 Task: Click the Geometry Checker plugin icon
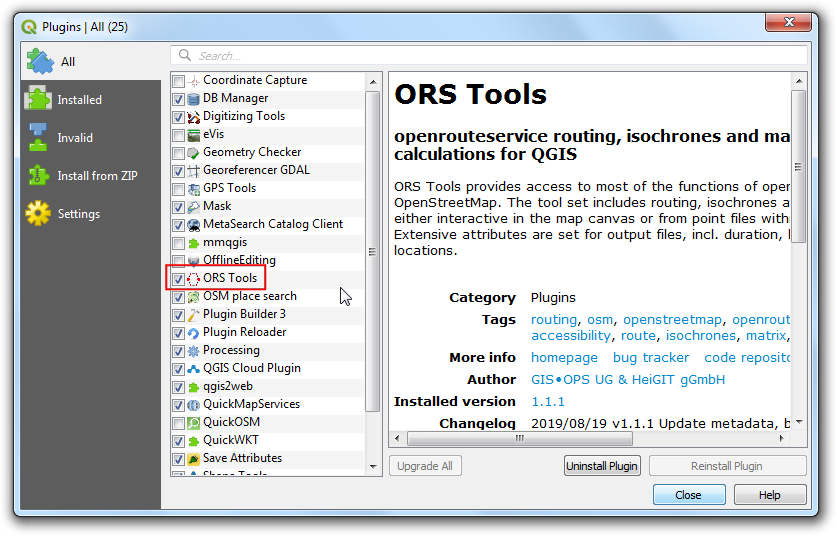point(193,152)
